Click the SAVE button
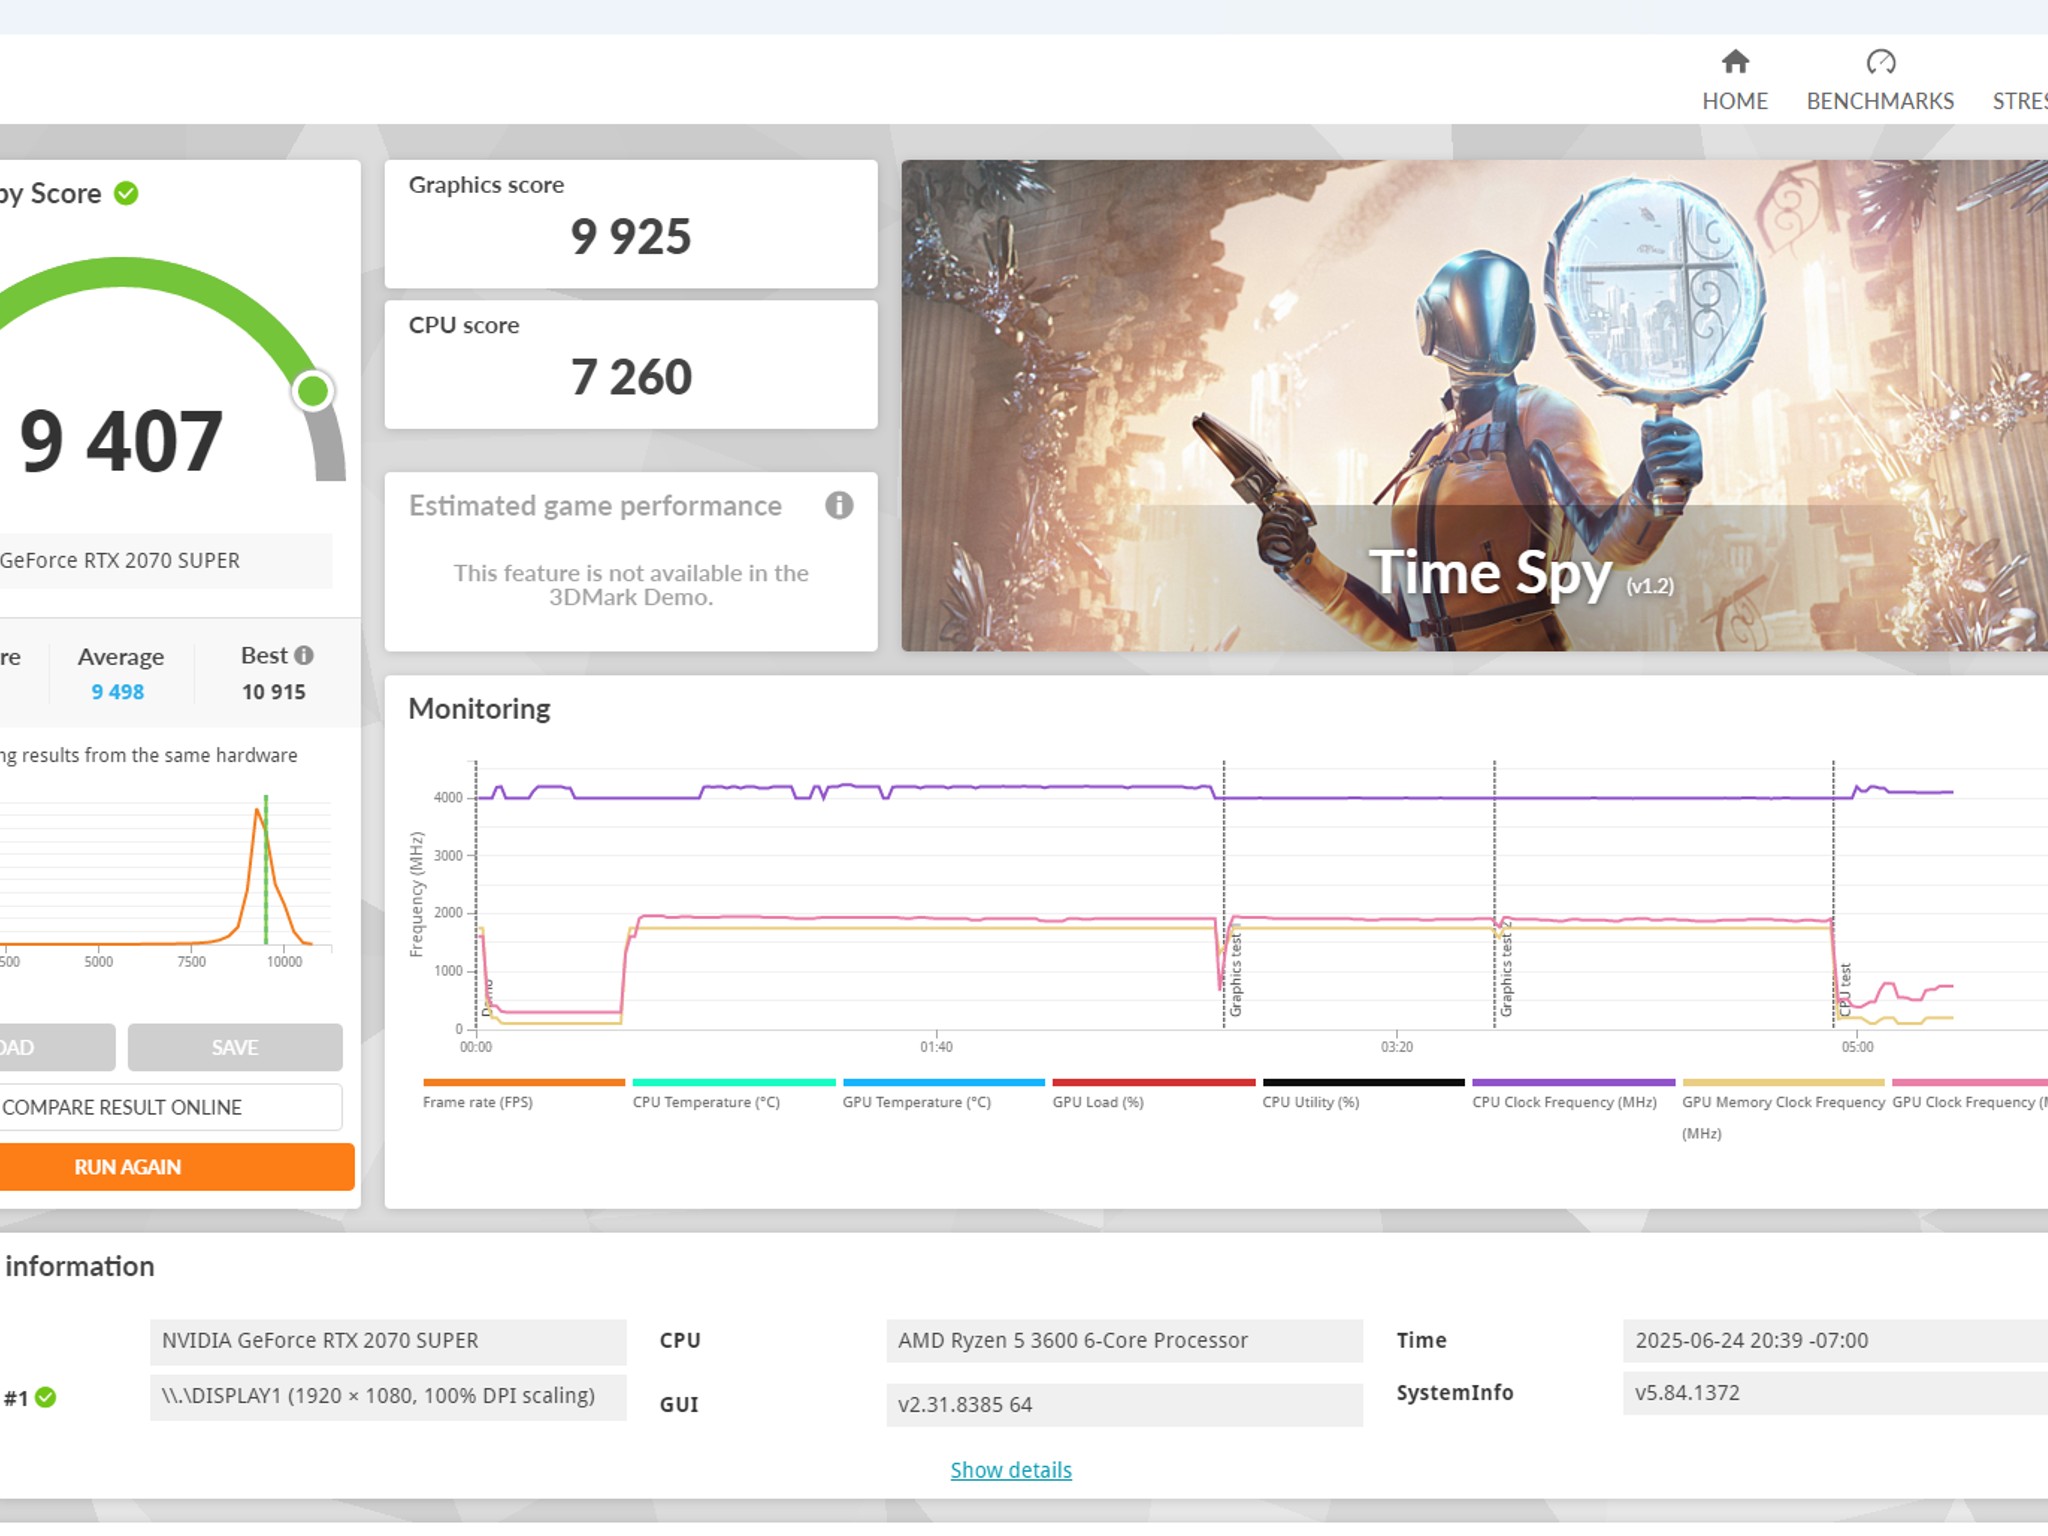 [234, 1047]
